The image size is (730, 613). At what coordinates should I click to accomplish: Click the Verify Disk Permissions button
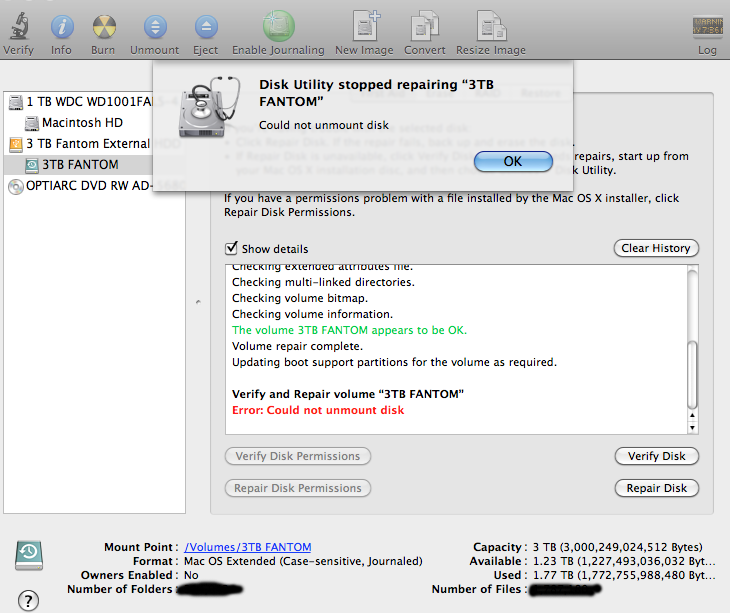click(x=297, y=456)
